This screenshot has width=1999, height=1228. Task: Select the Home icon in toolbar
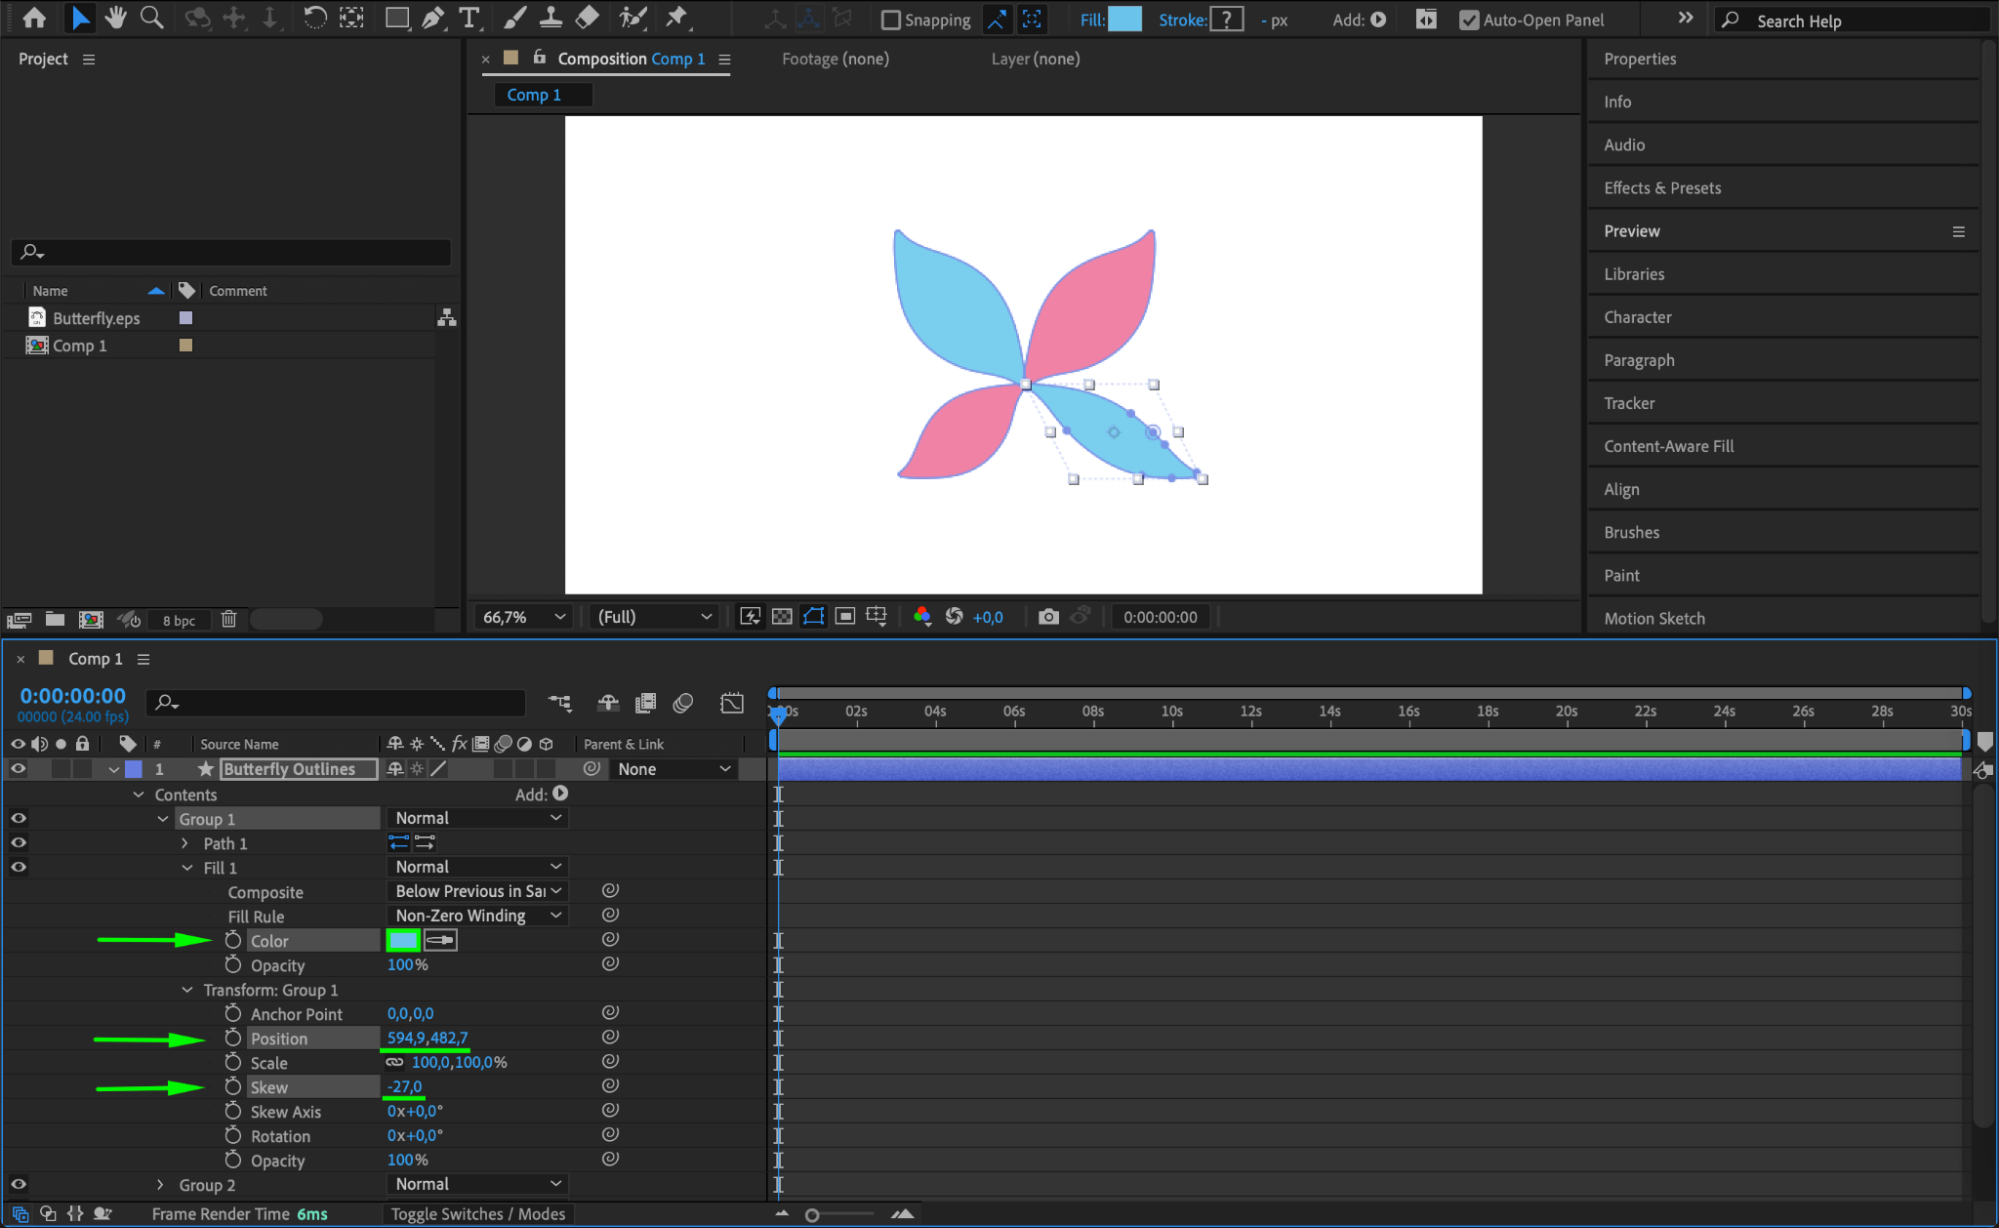[34, 18]
